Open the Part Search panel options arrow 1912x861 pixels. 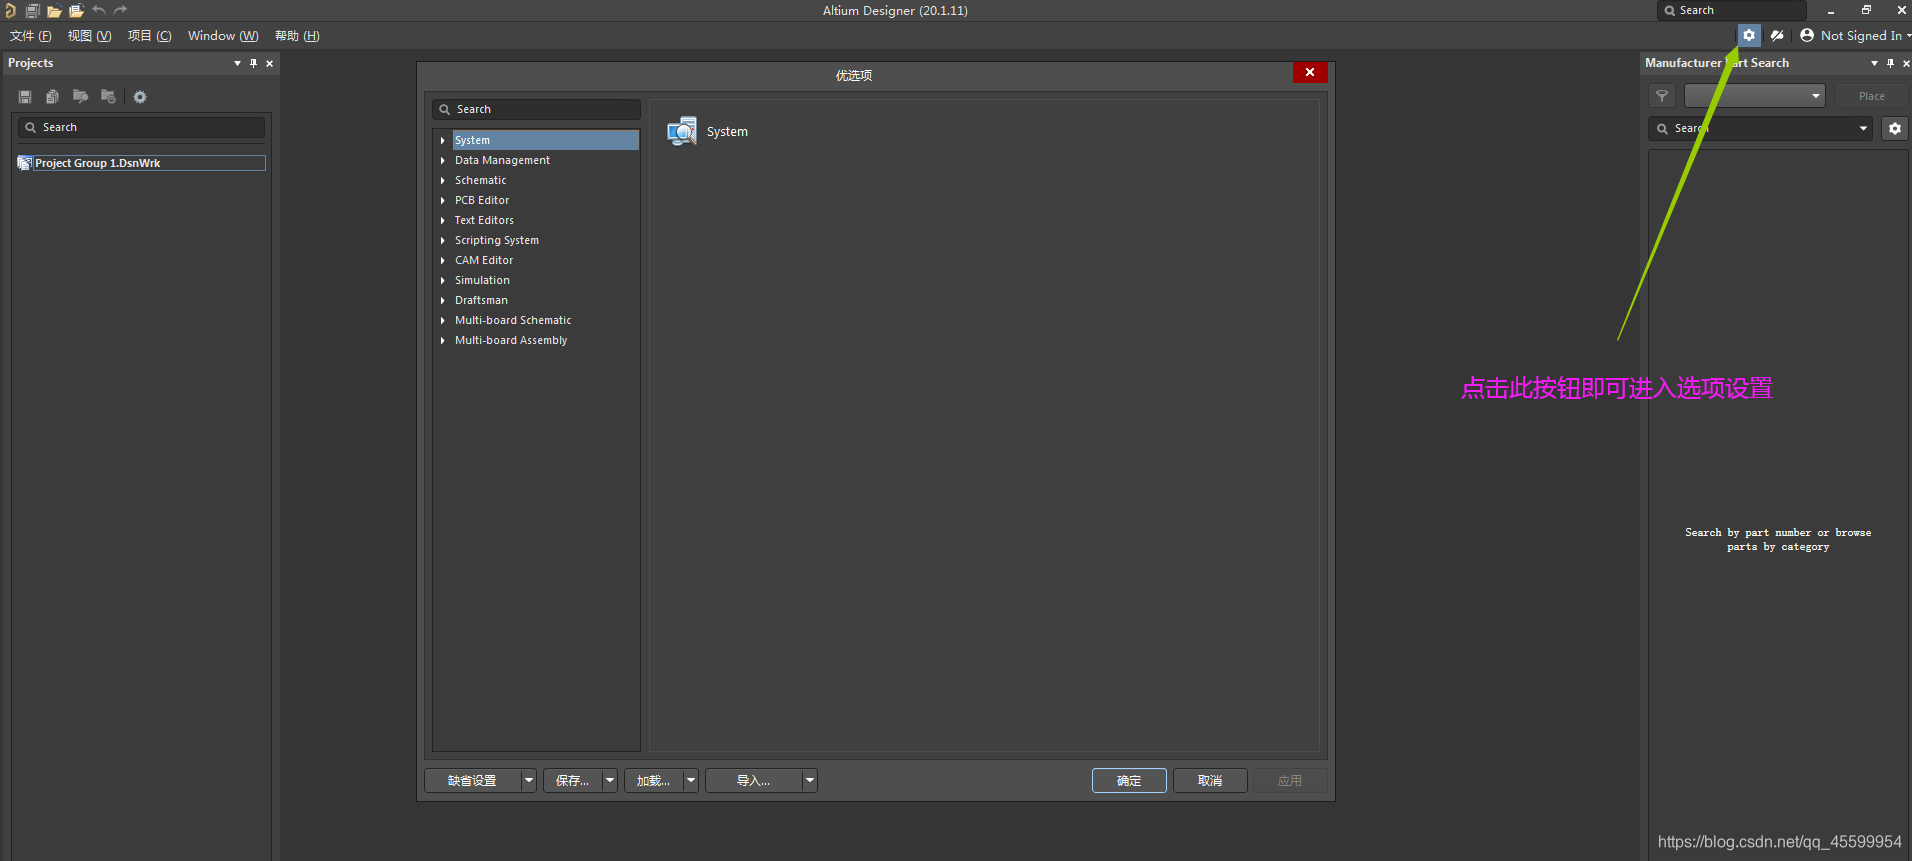pyautogui.click(x=1874, y=63)
